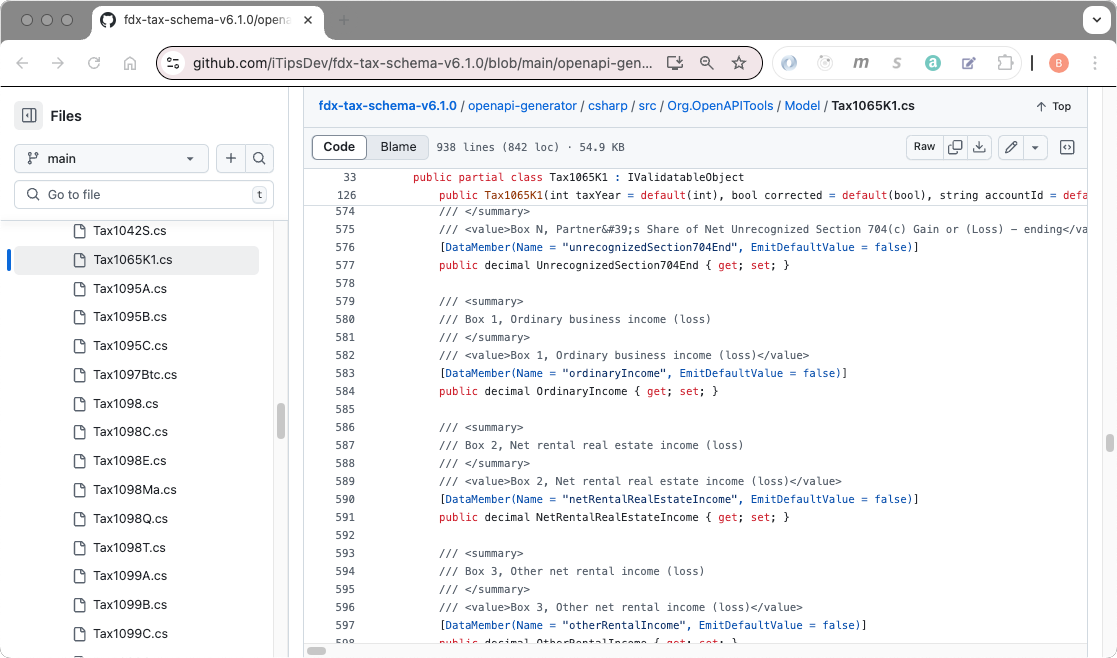Open the main branch selector
1117x658 pixels.
click(110, 158)
